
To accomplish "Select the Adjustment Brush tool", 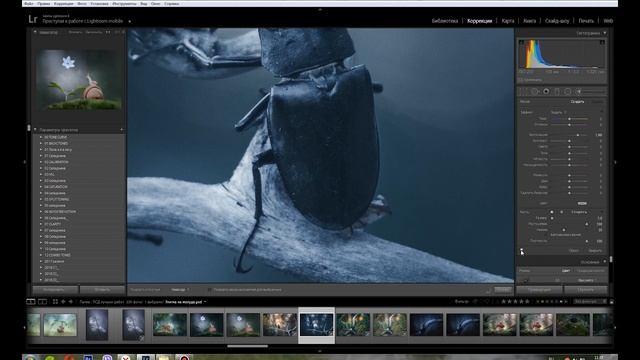I will pyautogui.click(x=579, y=91).
